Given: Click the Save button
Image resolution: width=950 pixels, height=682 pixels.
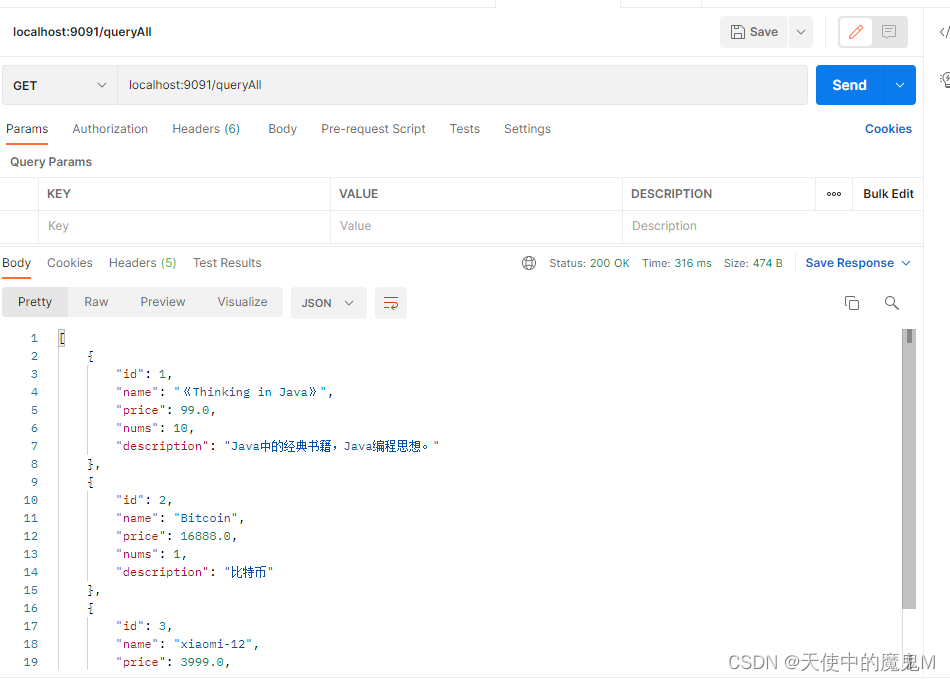Looking at the screenshot, I should tap(754, 32).
